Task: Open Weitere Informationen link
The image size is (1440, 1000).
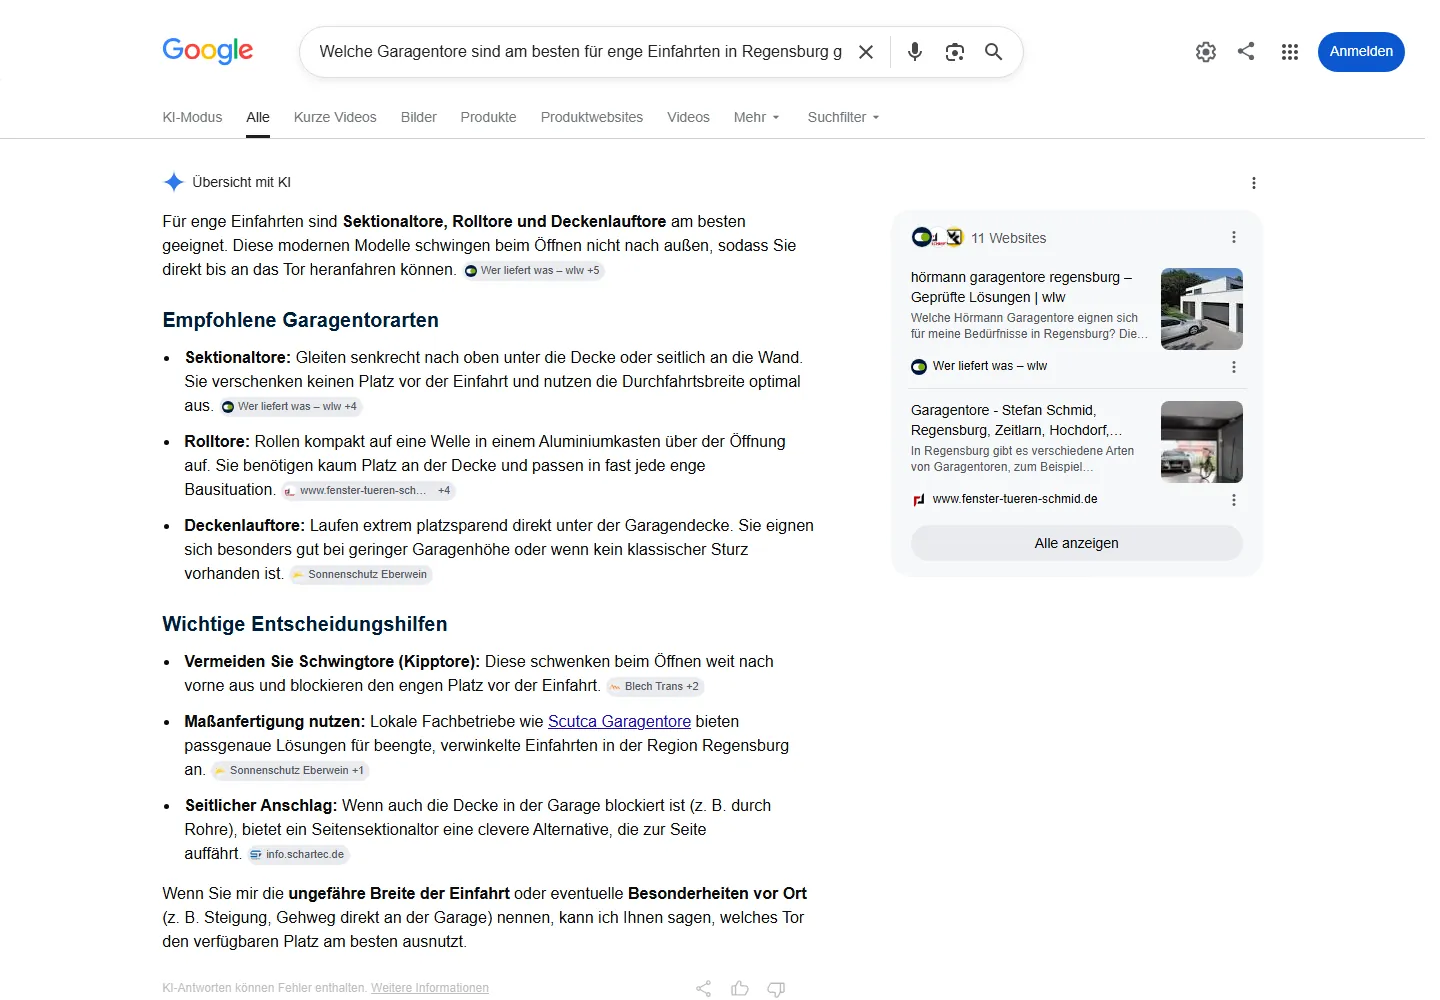Action: [430, 988]
